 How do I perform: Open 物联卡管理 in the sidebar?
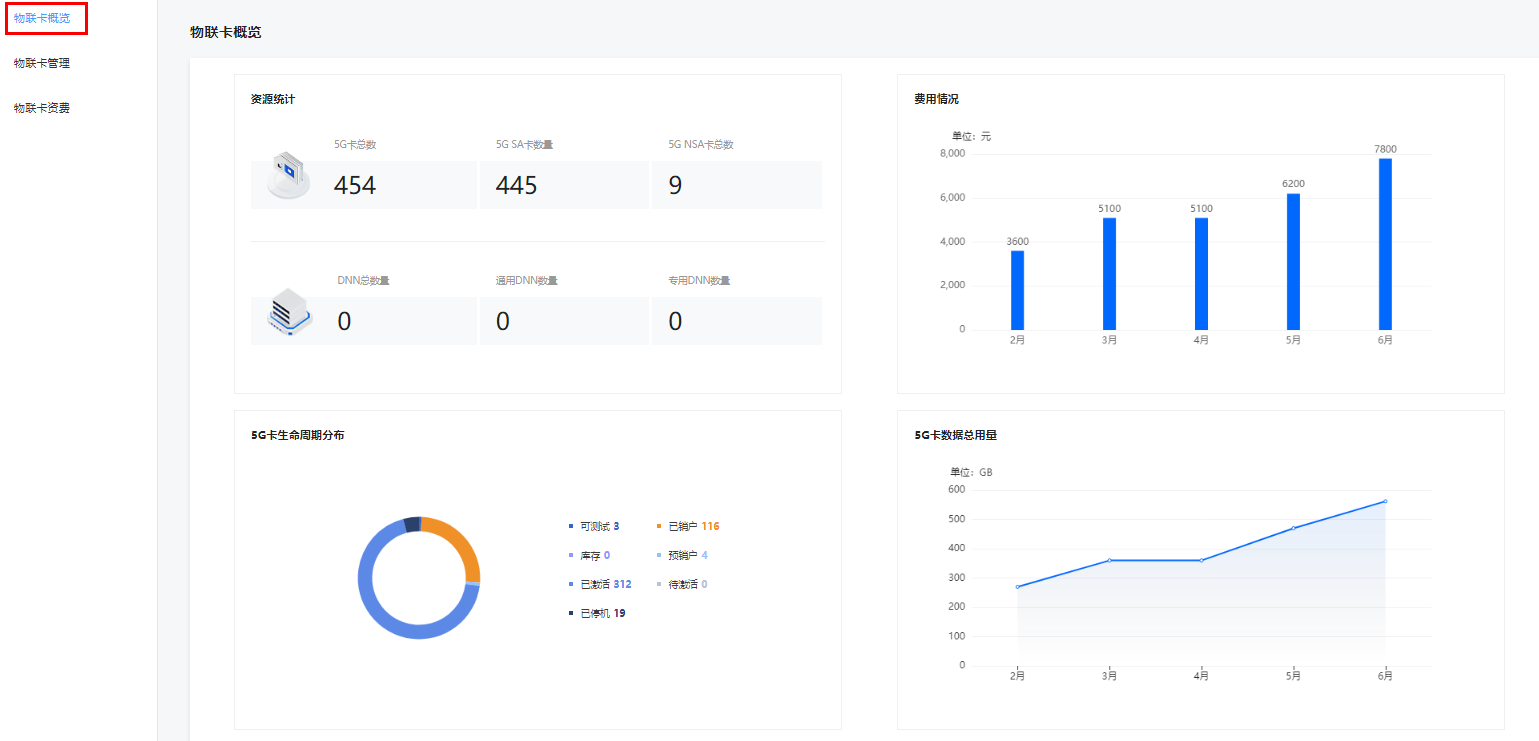[x=42, y=63]
